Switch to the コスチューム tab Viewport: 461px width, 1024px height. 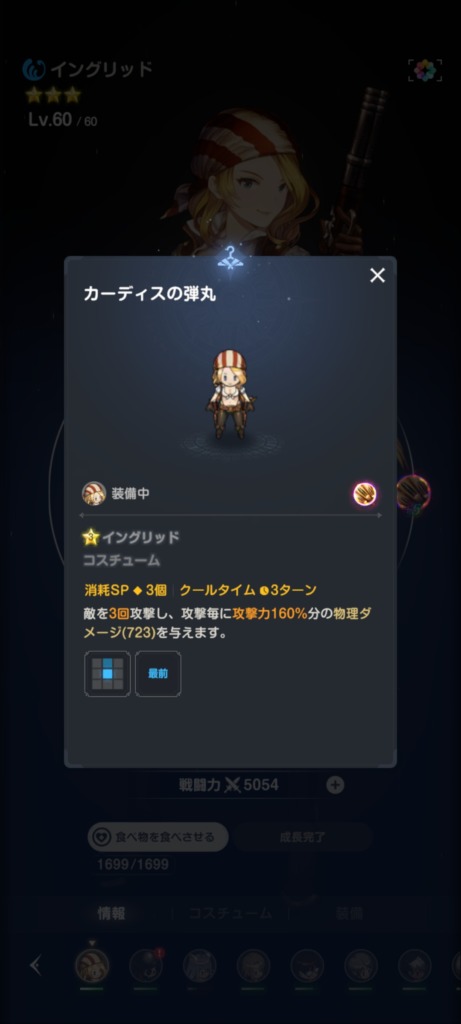(x=230, y=913)
